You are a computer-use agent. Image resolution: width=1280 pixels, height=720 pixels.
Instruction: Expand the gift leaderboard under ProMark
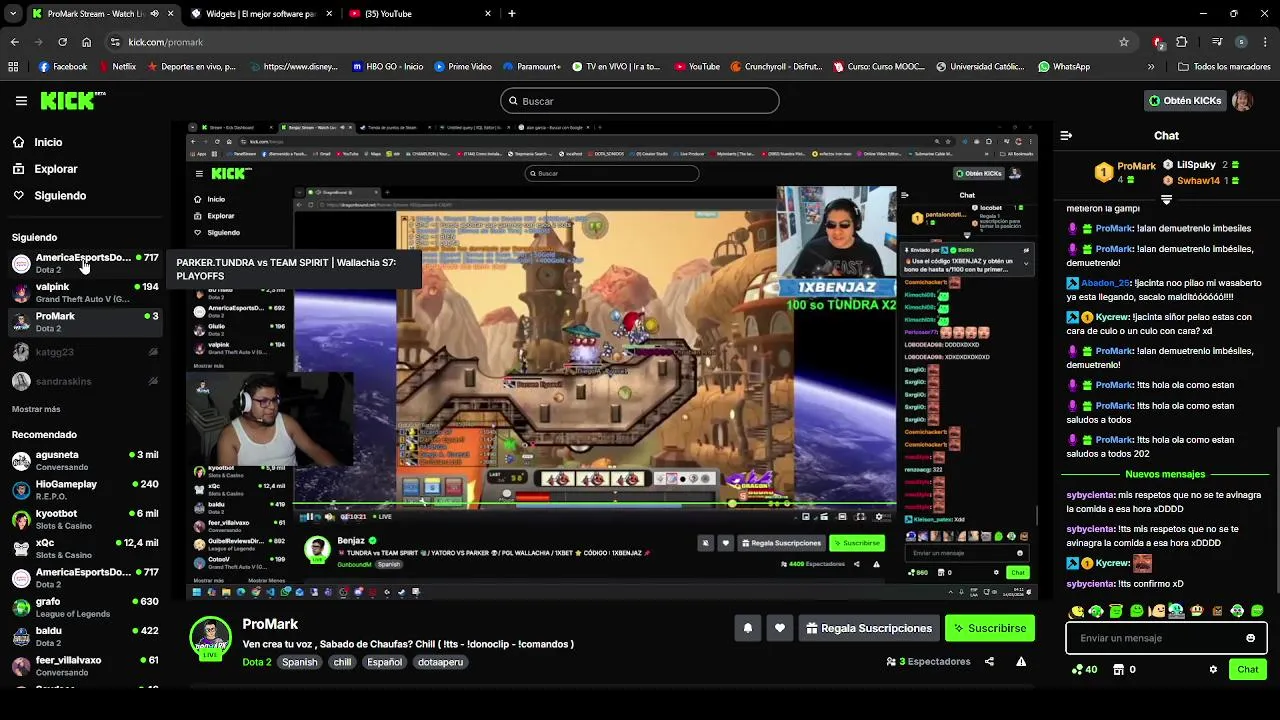point(1166,199)
